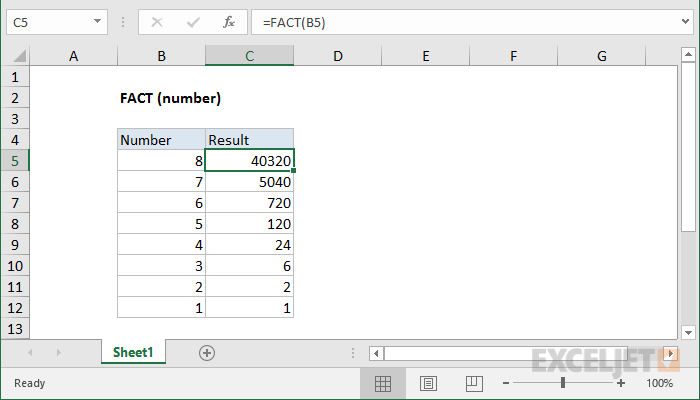Click the 'Number' header cell

161,140
